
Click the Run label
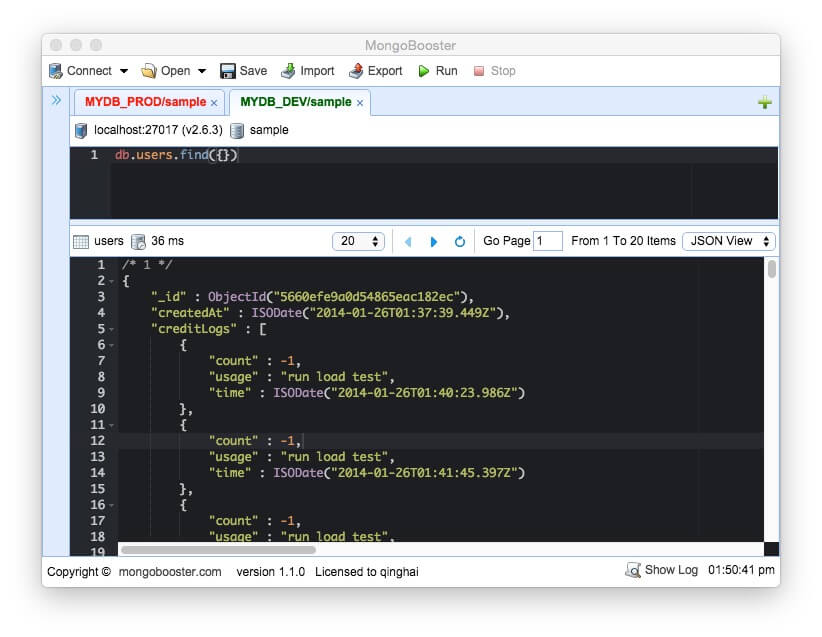point(446,71)
